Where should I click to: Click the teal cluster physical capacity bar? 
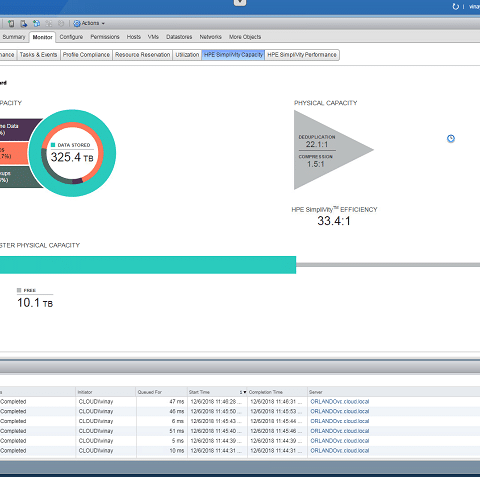148,265
